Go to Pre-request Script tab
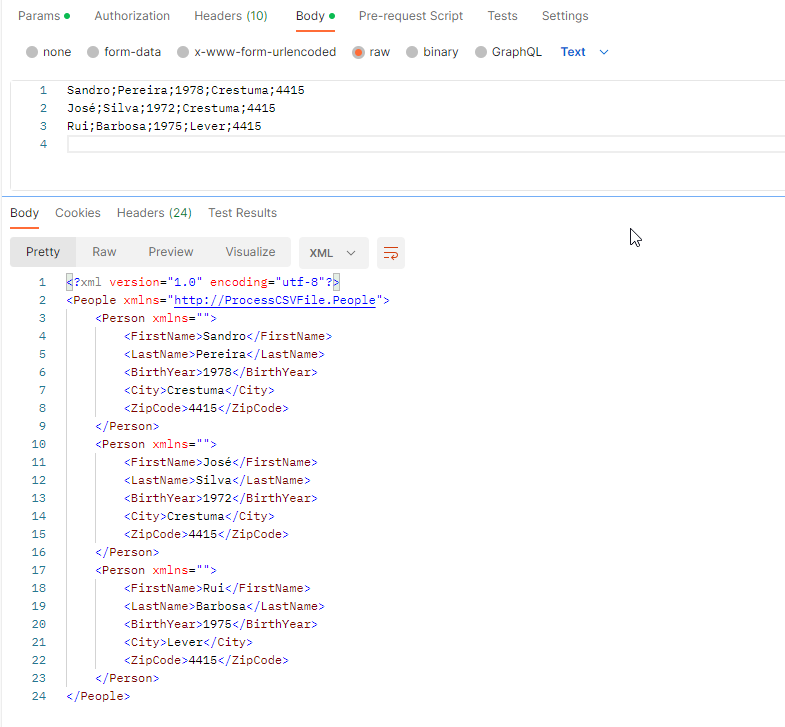Screen dimensions: 785x727 click(410, 16)
